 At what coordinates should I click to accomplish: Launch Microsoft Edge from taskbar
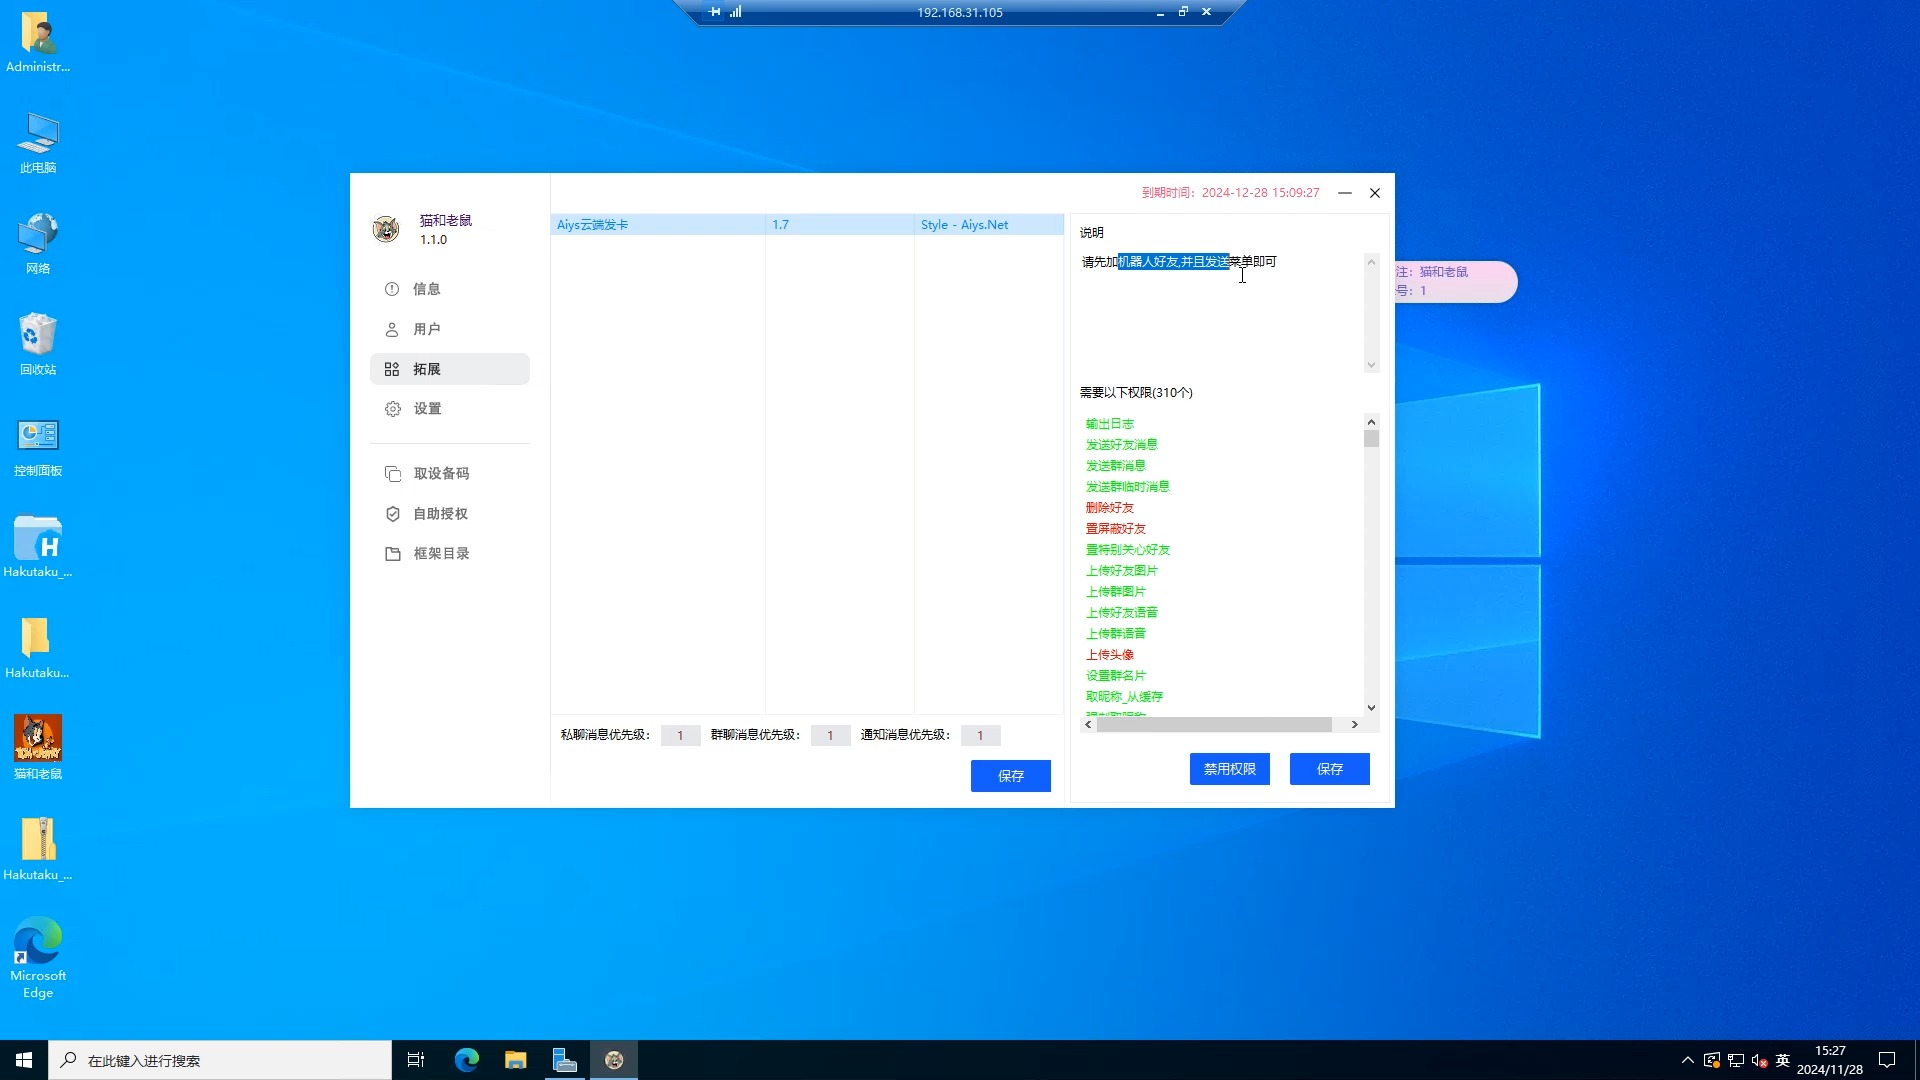coord(466,1060)
